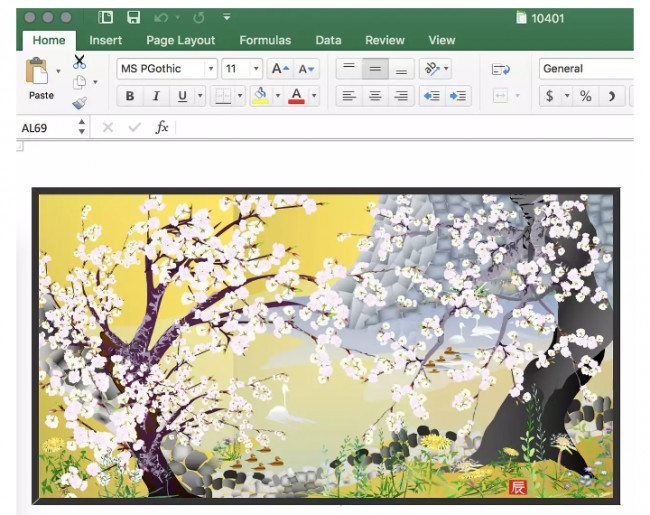Click the Wrap Text icon

(501, 69)
